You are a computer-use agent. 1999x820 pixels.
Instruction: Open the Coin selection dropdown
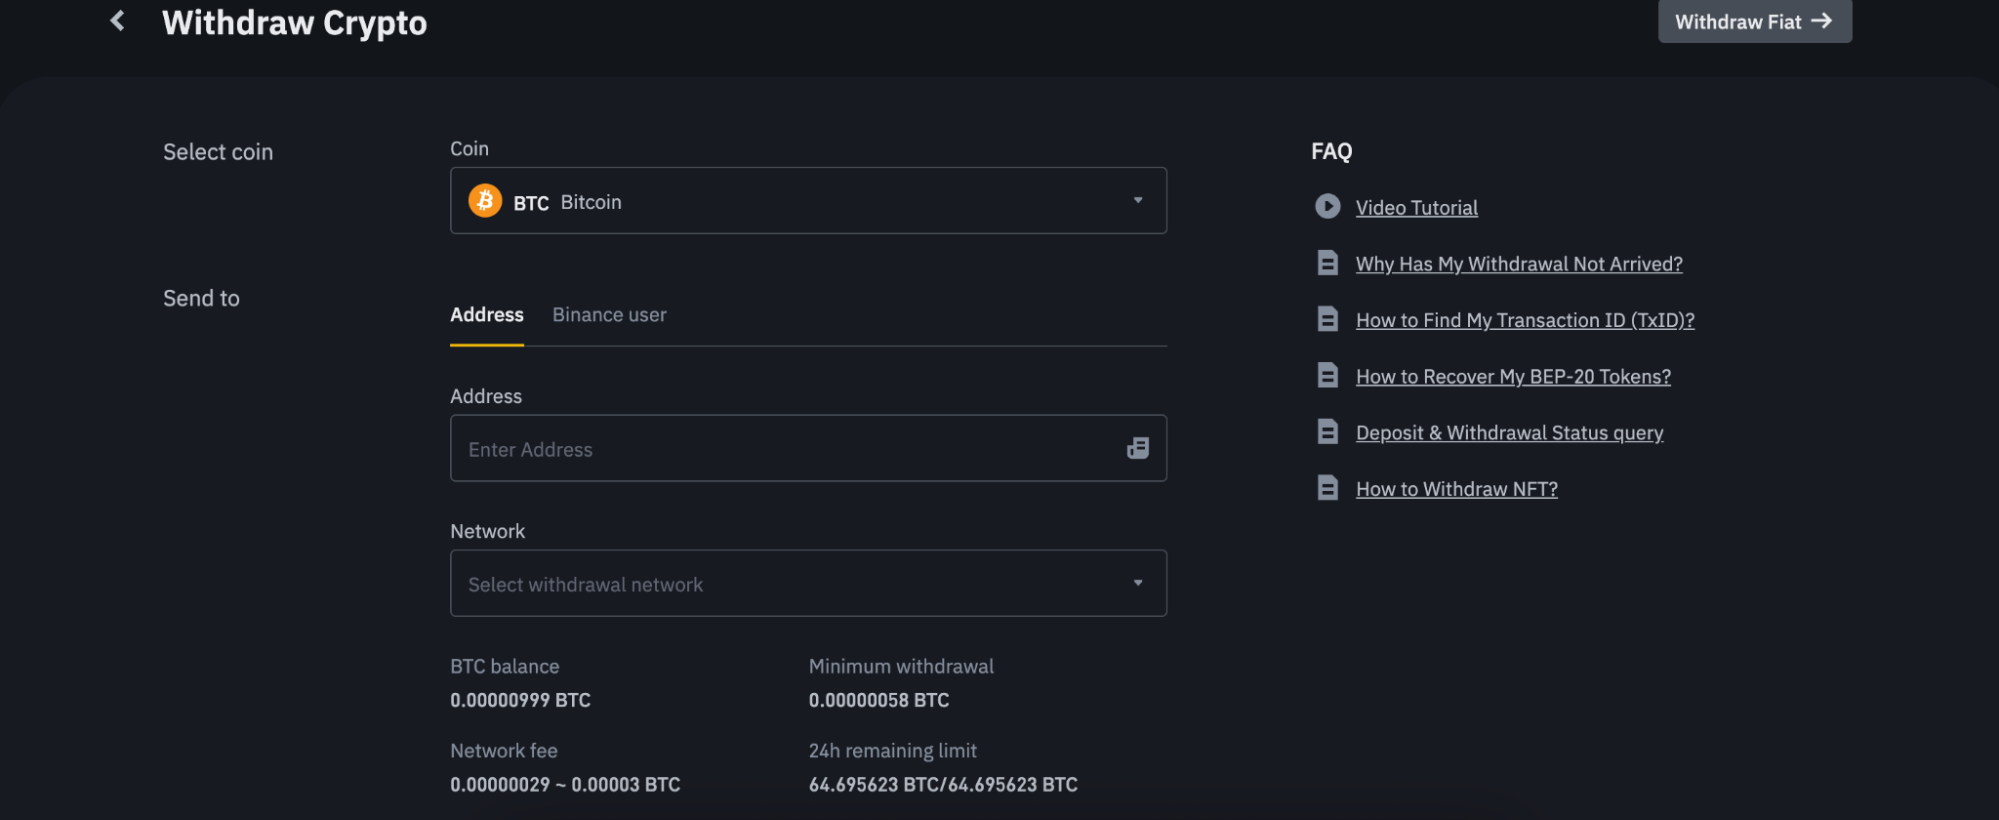808,200
